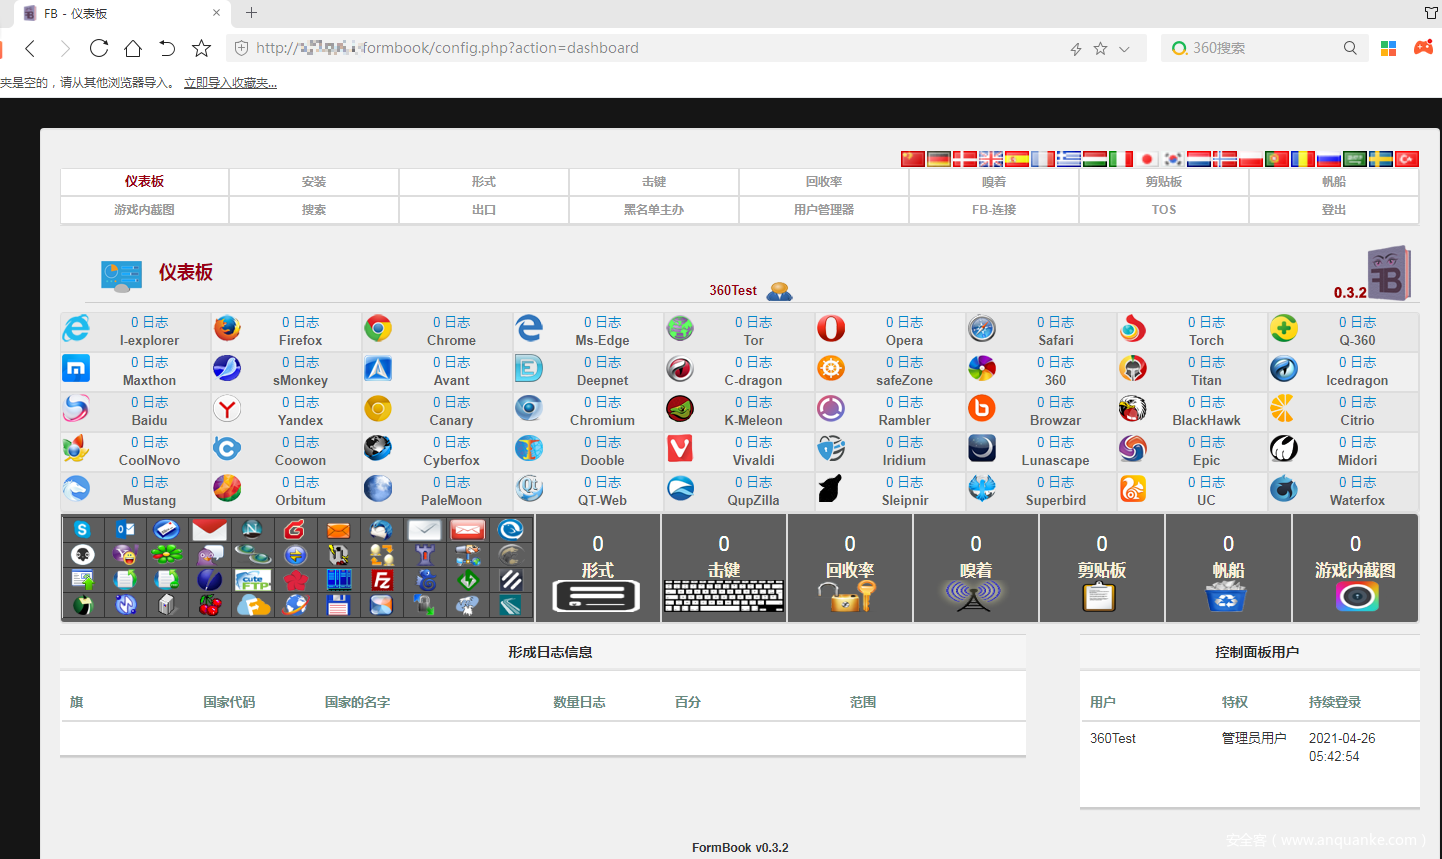Viewport: 1442px width, 859px height.
Task: Click the K-Meleon browser icon
Action: [680, 408]
